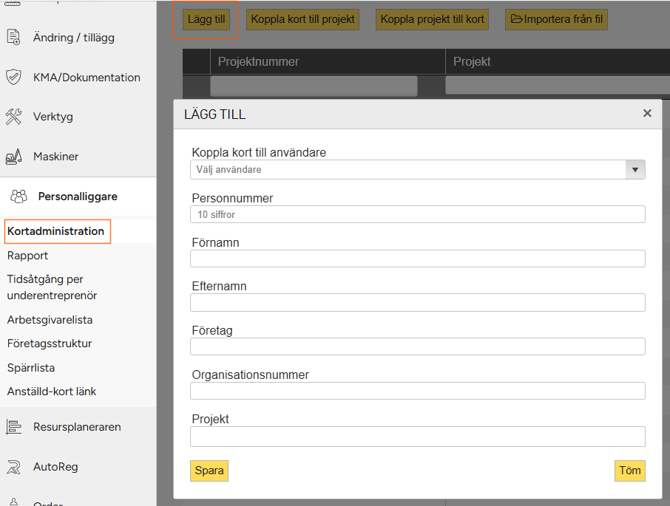Click the Personalliggare people icon
This screenshot has height=506, width=670.
19,197
